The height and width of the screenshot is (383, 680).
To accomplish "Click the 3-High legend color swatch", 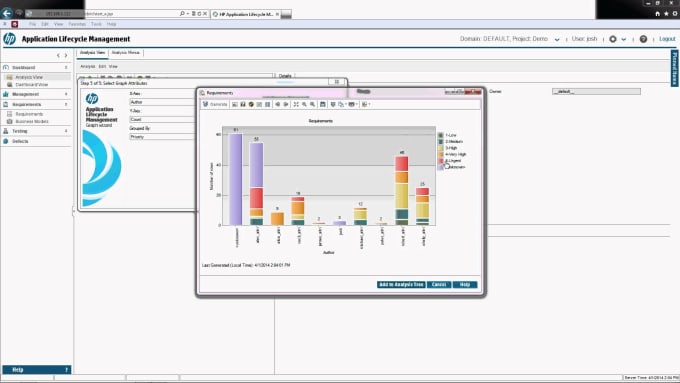I will click(441, 148).
